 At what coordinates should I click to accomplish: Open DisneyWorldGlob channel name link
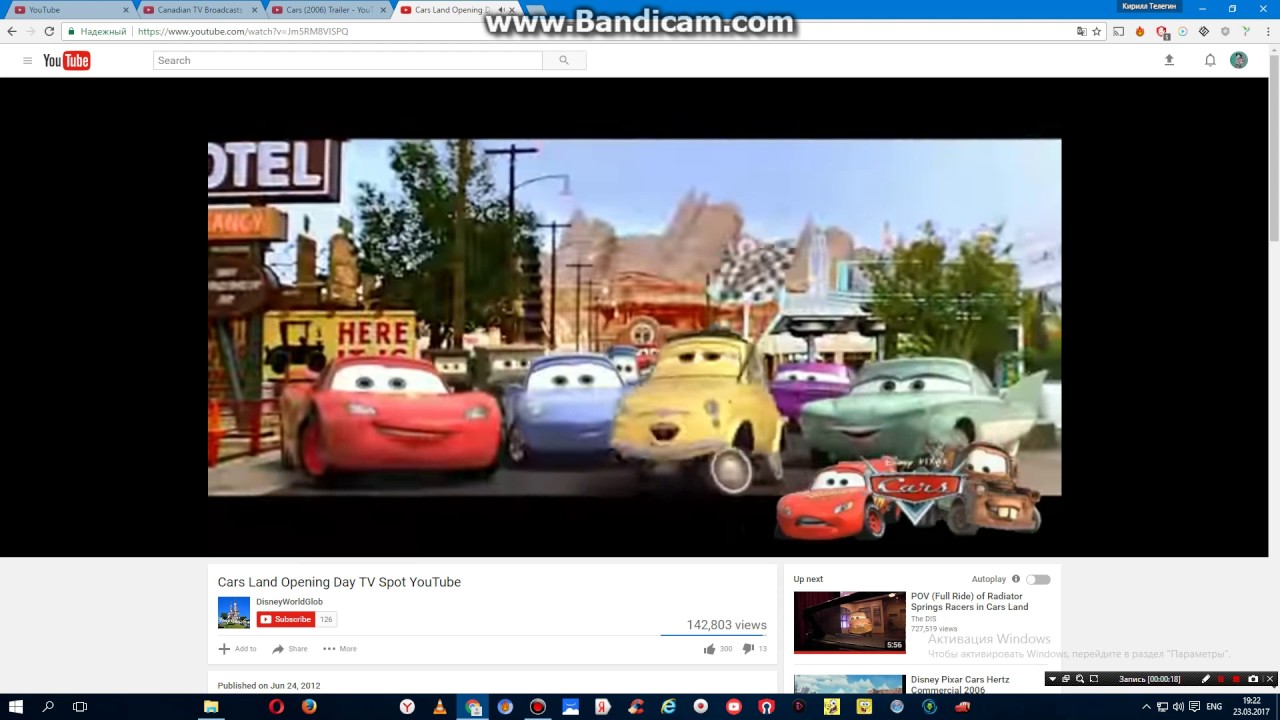point(289,602)
